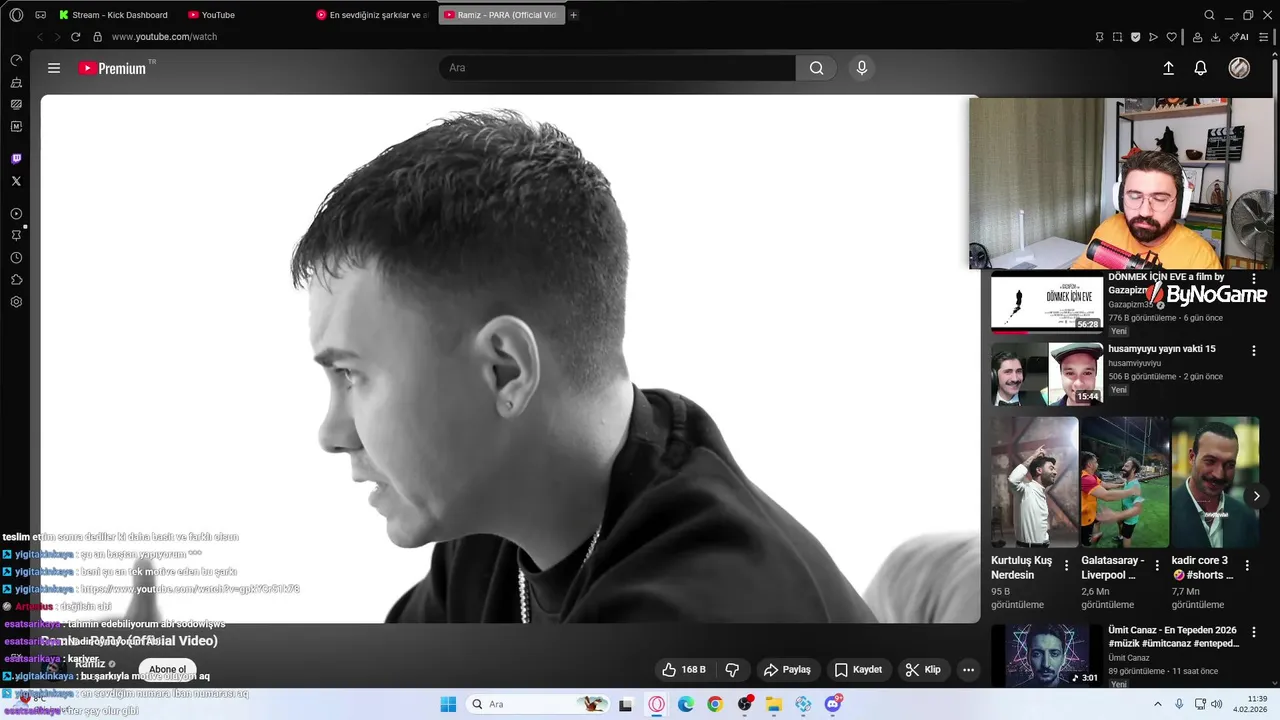Select Ramiz - PARA (Official Video) tab

(501, 15)
